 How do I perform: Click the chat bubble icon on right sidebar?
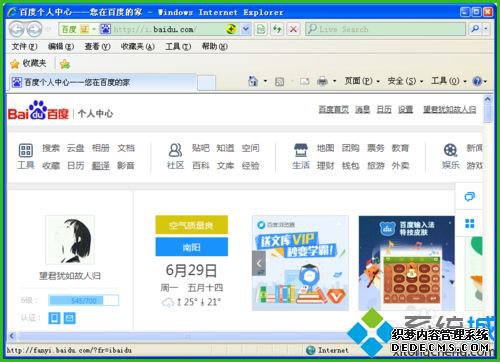(x=469, y=197)
